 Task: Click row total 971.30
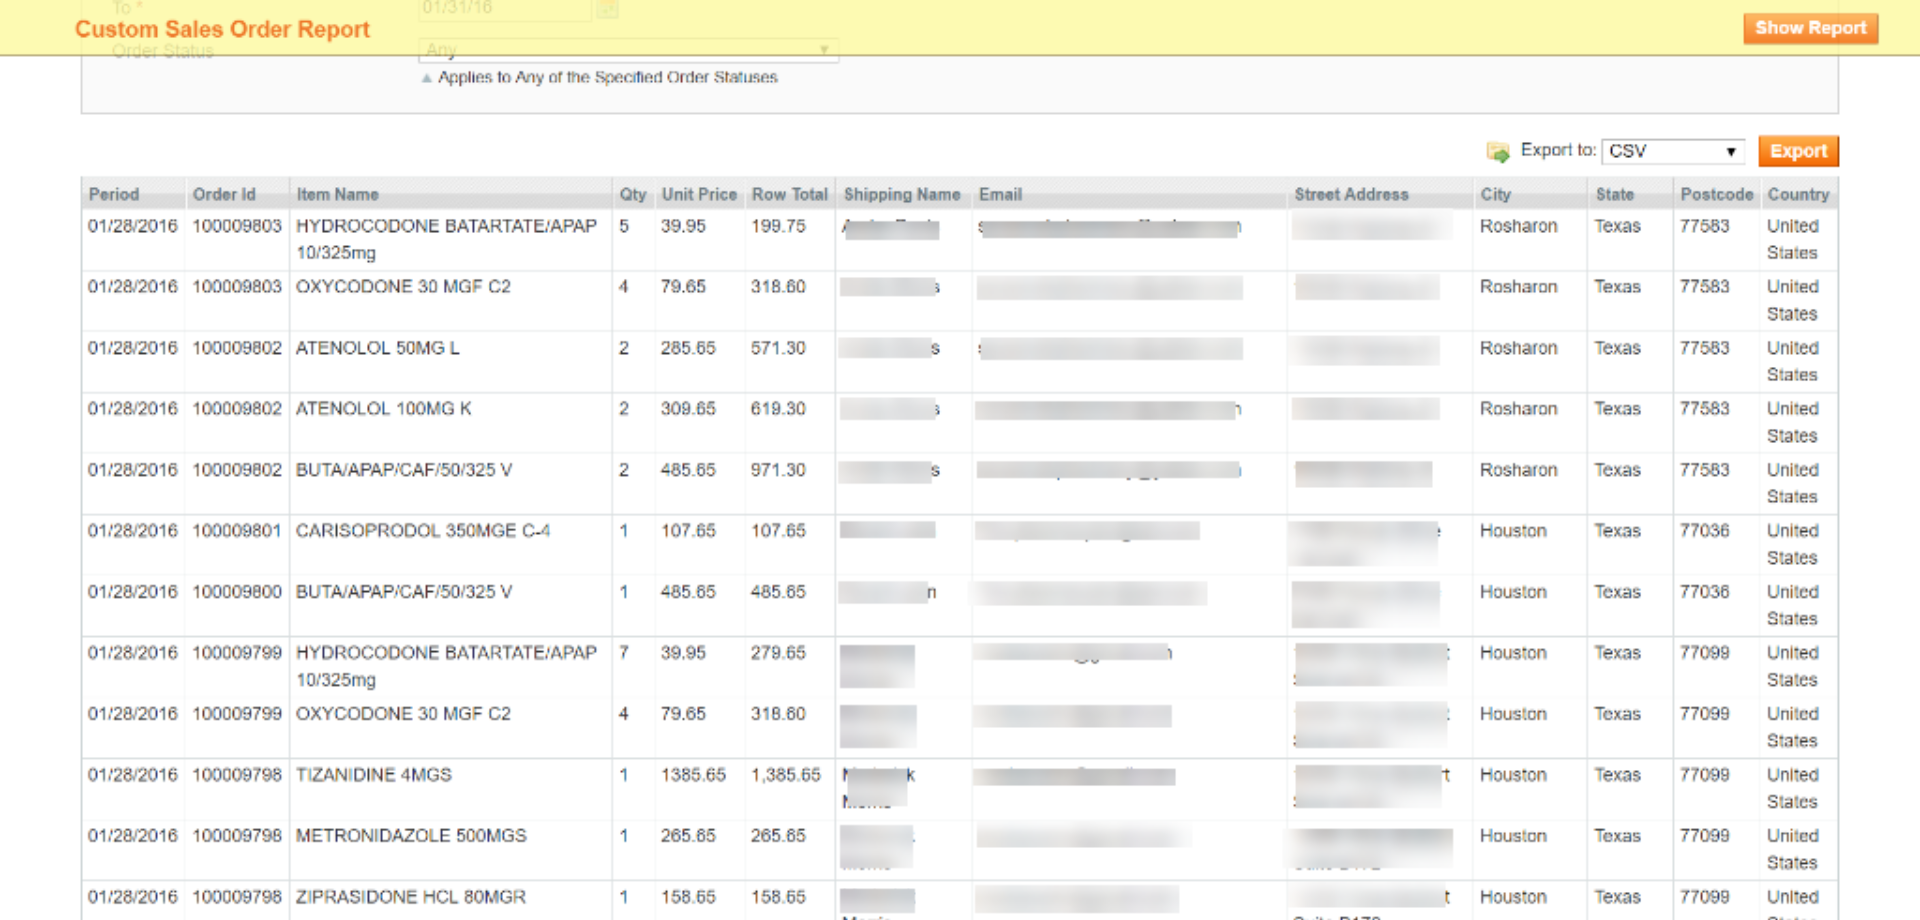click(x=778, y=470)
